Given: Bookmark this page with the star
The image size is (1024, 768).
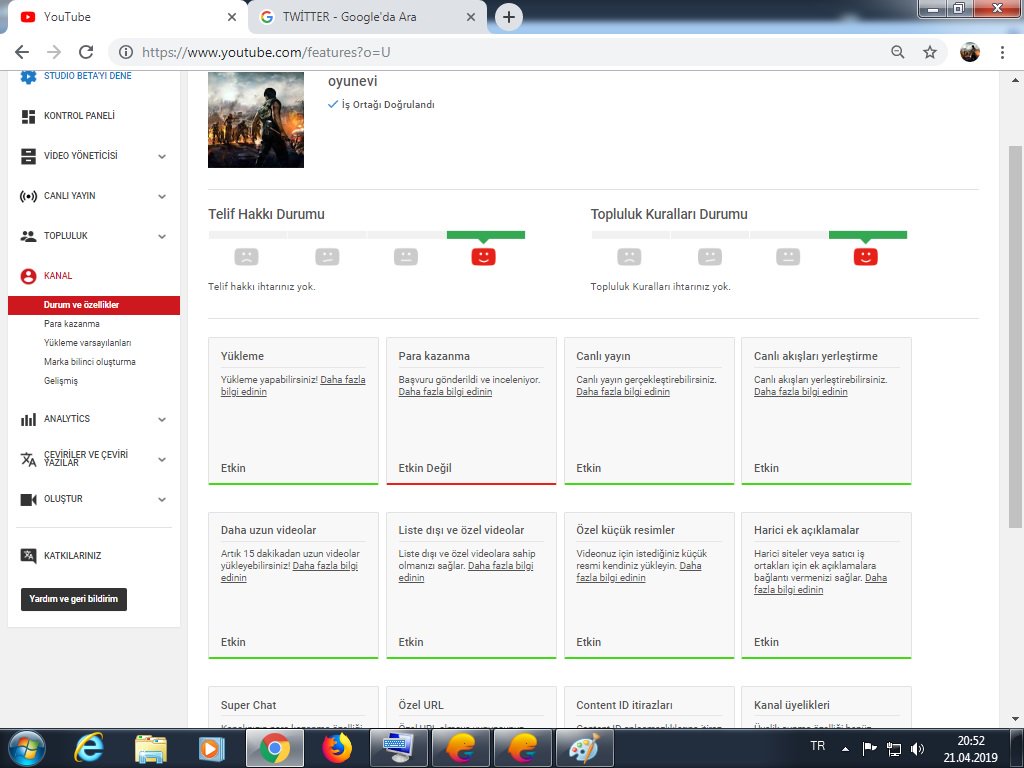Looking at the screenshot, I should point(930,52).
